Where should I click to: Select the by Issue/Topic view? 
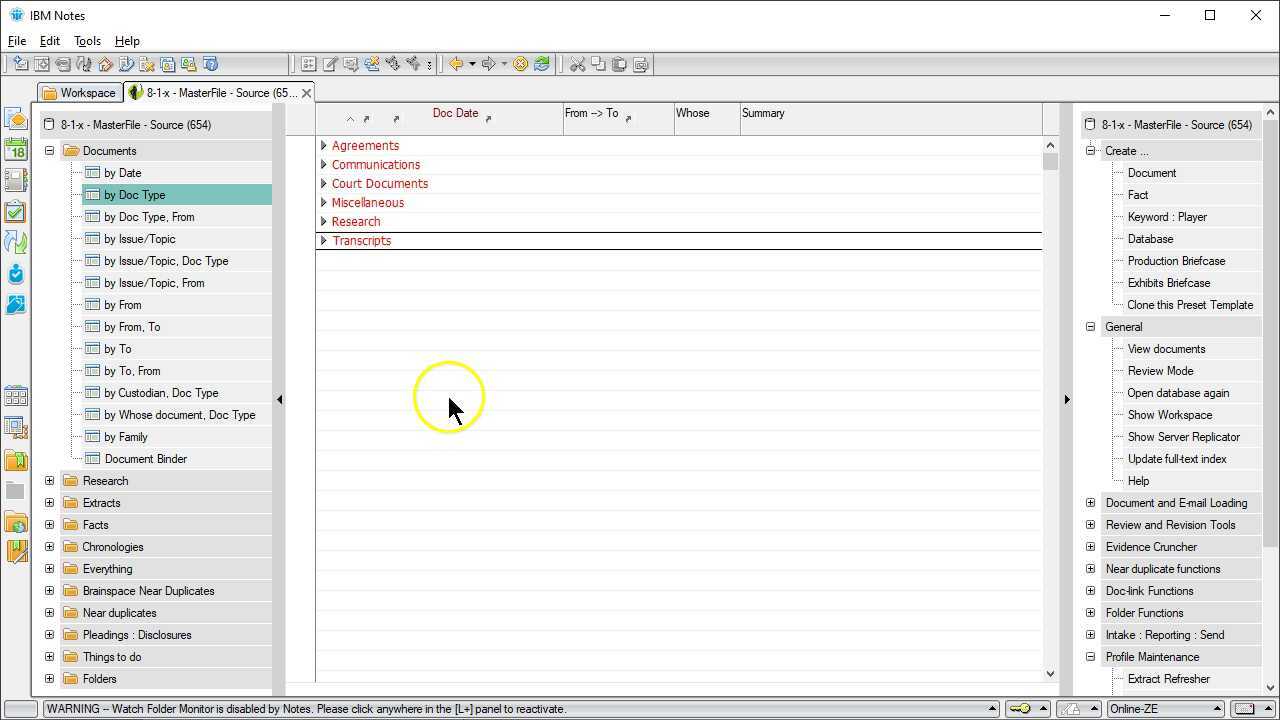139,239
